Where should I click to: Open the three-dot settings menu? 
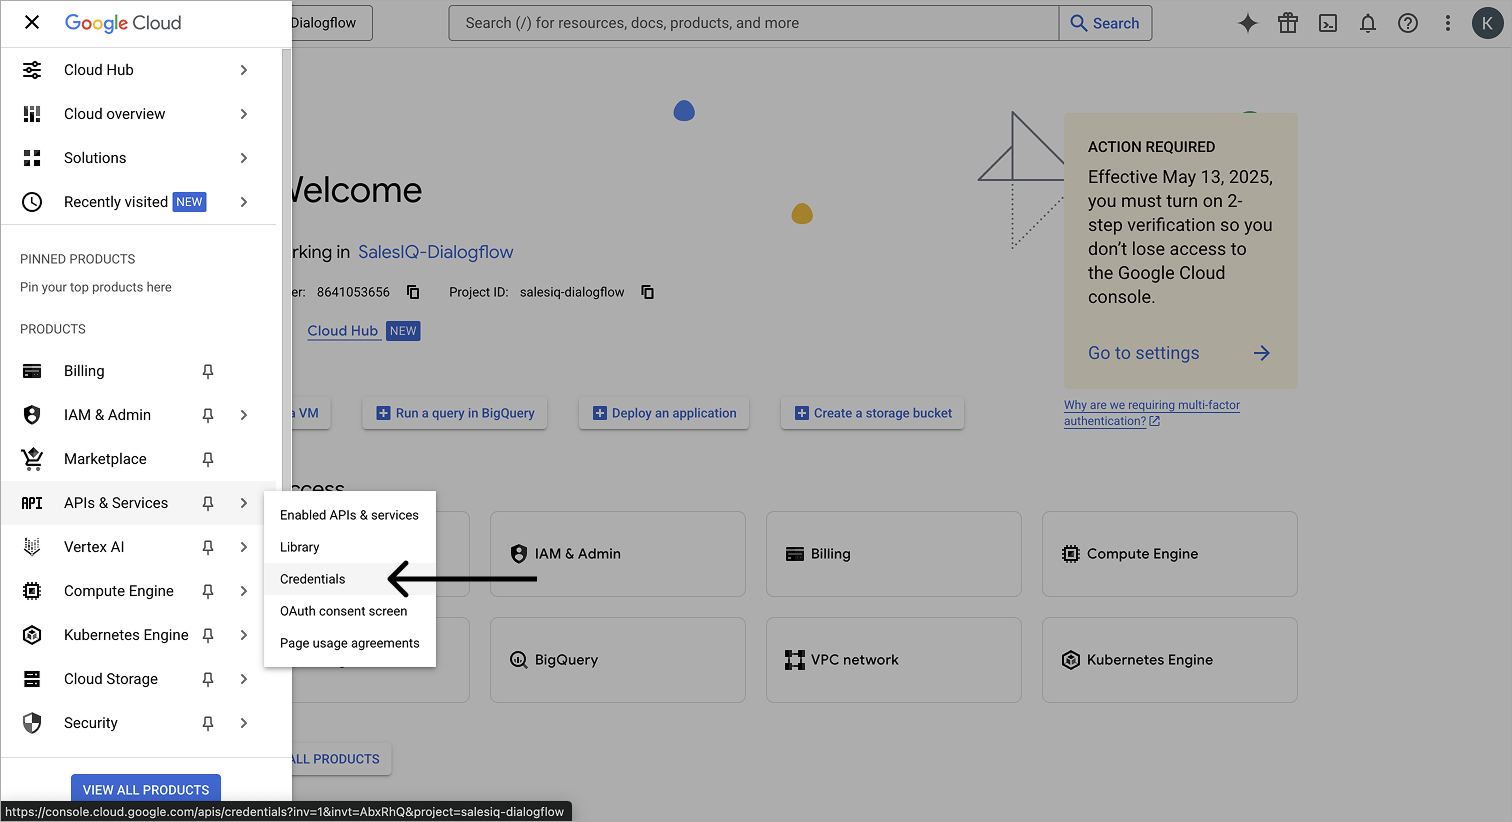coord(1448,23)
